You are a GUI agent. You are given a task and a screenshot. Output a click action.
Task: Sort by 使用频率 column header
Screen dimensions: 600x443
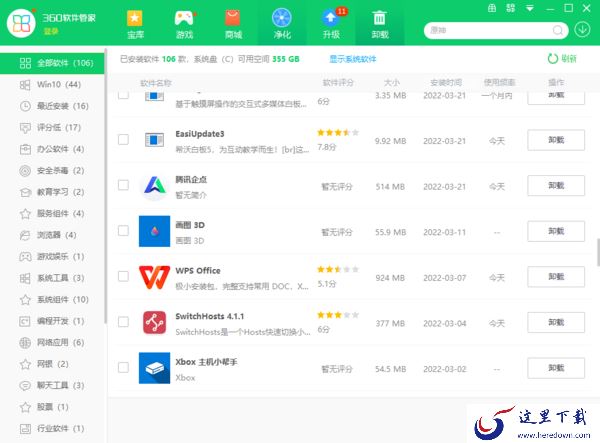click(499, 83)
